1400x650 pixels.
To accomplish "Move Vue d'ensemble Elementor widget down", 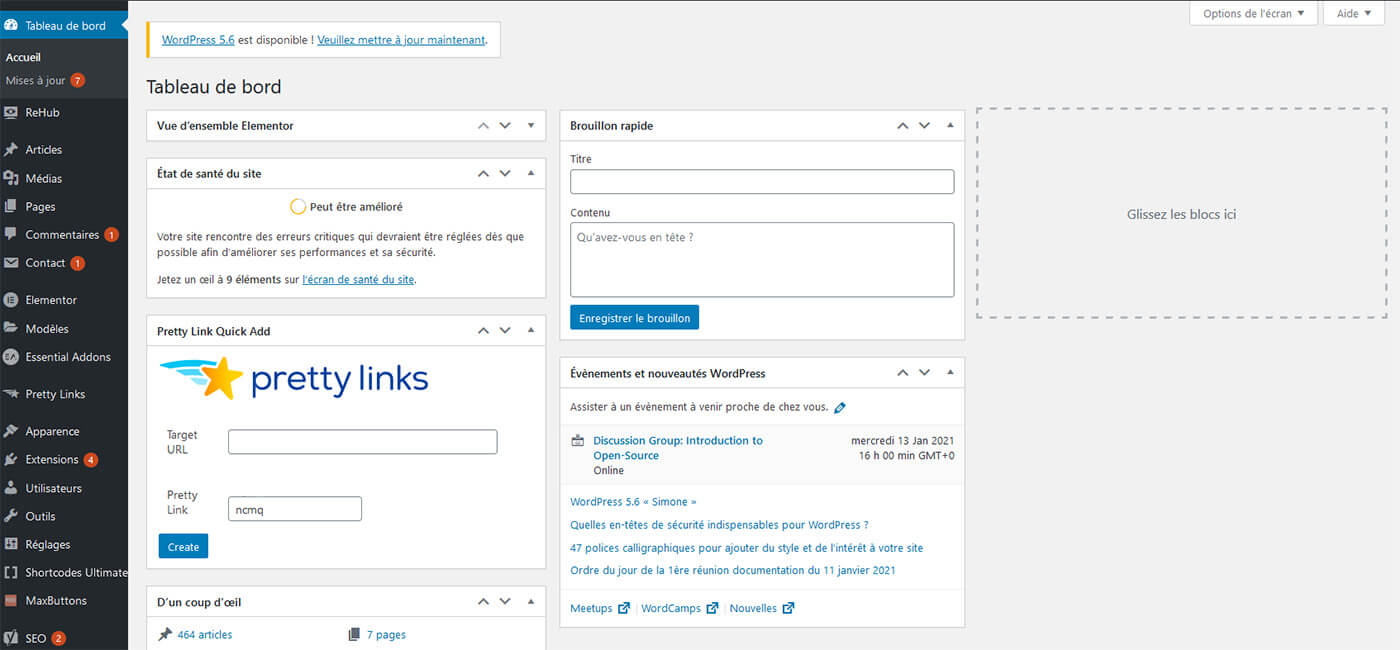I will [x=505, y=126].
